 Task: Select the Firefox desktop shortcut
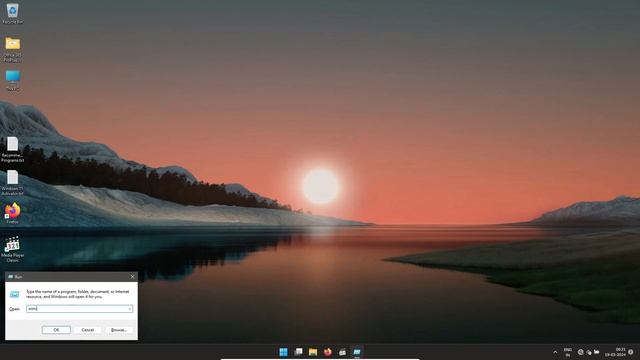pyautogui.click(x=12, y=213)
